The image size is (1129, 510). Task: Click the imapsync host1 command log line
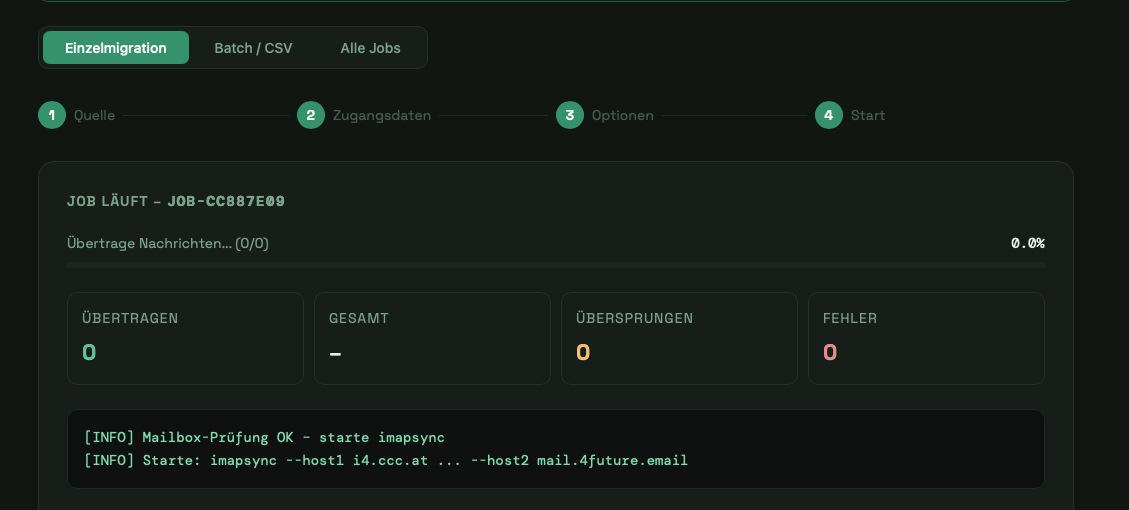point(386,461)
